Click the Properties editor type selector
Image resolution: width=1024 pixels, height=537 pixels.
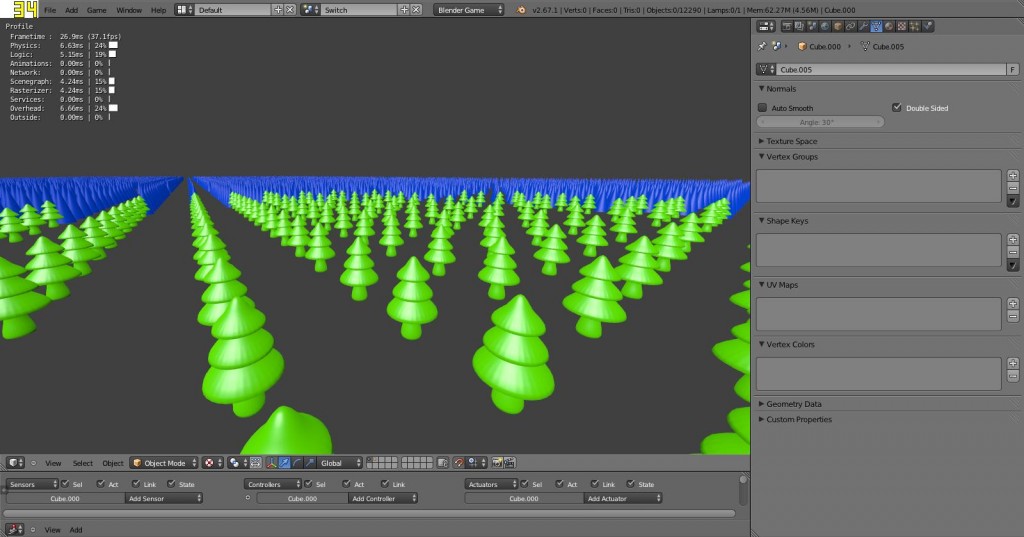pos(765,26)
